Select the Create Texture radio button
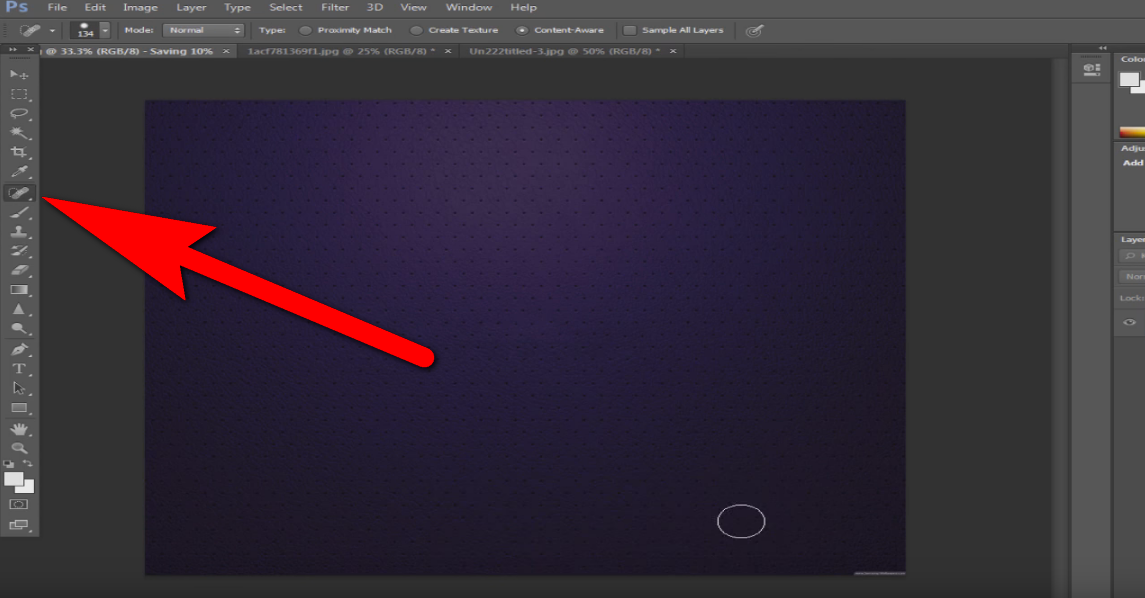This screenshot has height=598, width=1145. 417,30
